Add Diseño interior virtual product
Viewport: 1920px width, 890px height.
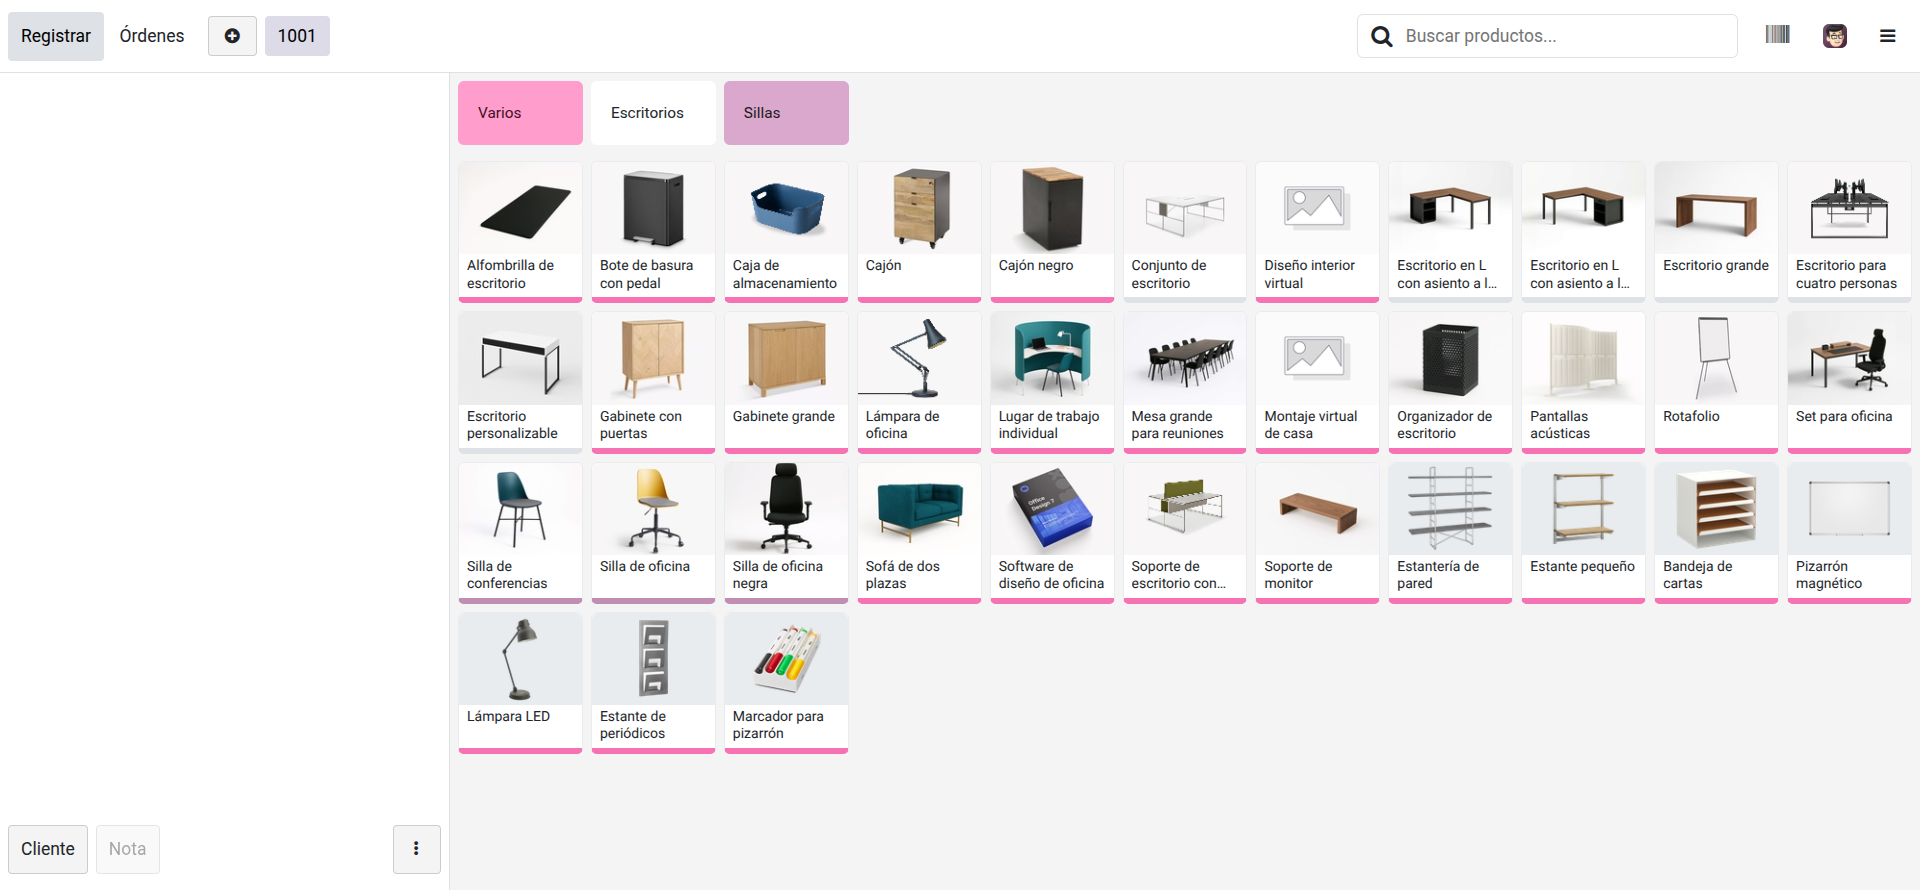1317,232
